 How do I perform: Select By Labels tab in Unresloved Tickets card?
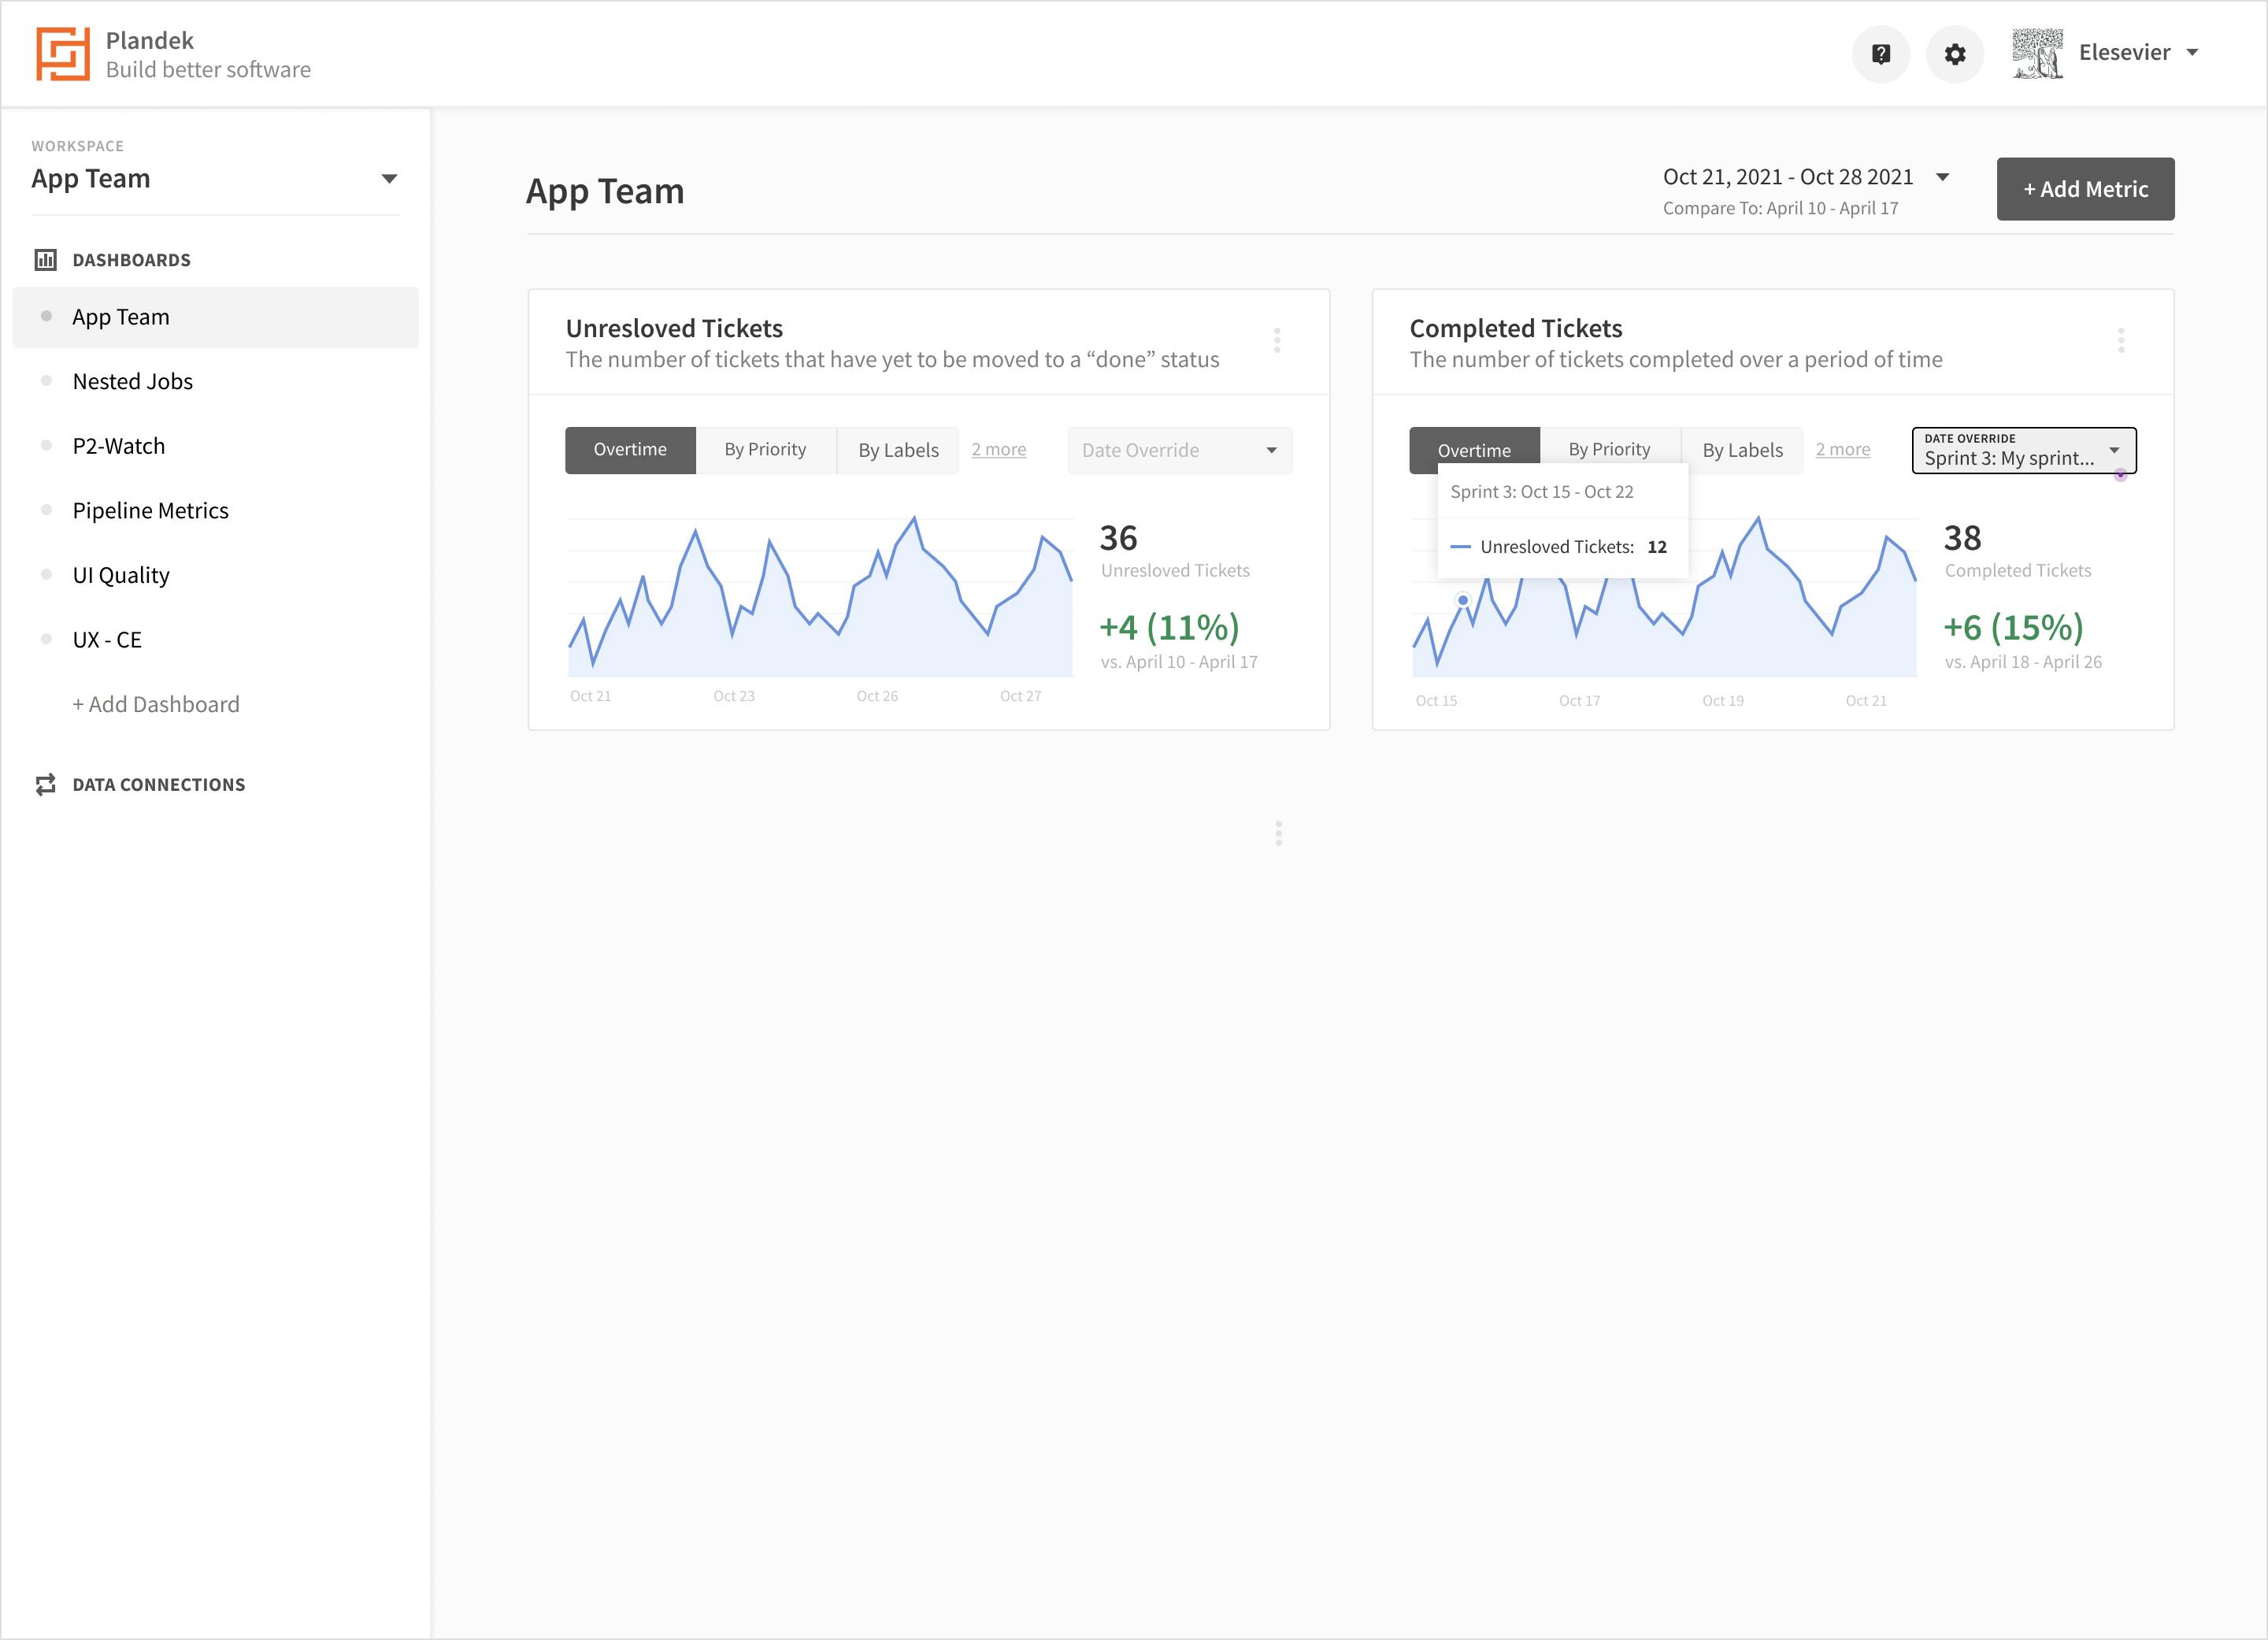click(x=898, y=450)
